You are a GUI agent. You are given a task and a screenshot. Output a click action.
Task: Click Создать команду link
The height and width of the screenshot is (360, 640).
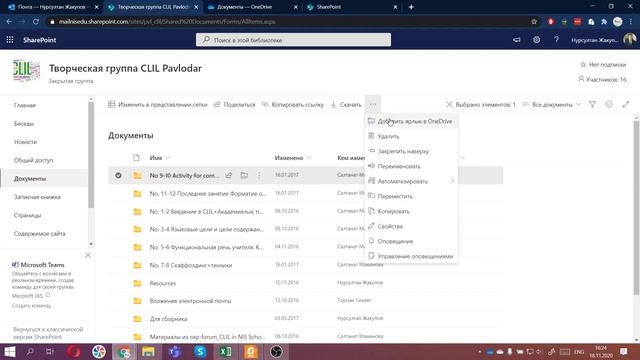(x=31, y=305)
